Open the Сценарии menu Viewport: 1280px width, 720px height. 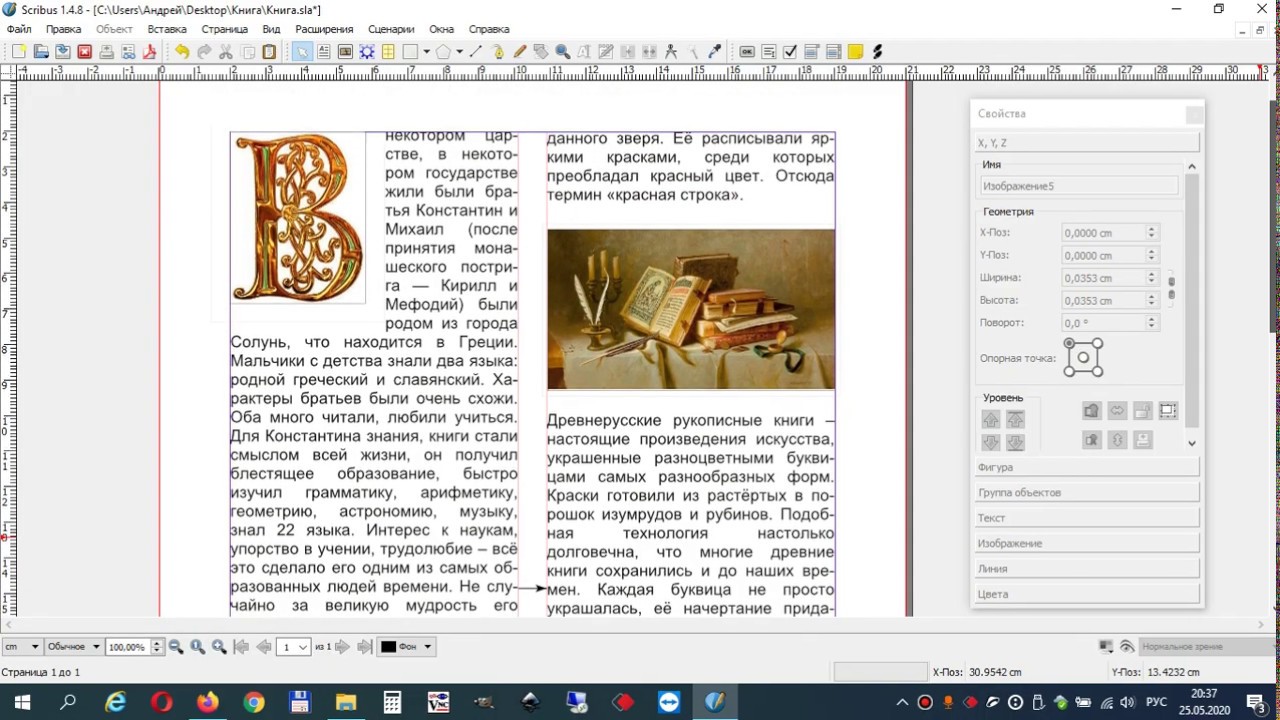(x=391, y=29)
